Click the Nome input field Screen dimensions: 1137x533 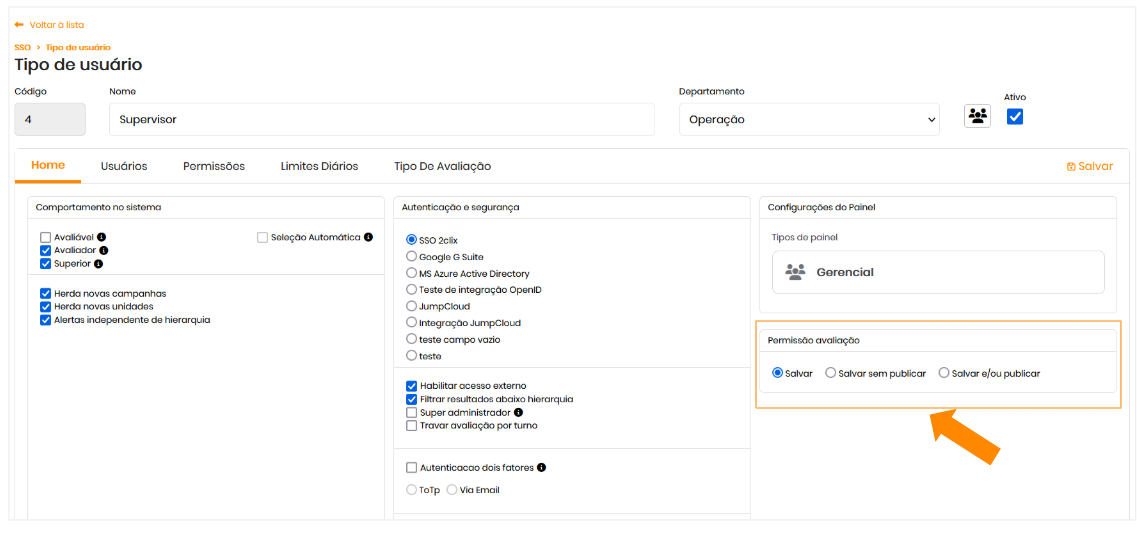pos(381,119)
